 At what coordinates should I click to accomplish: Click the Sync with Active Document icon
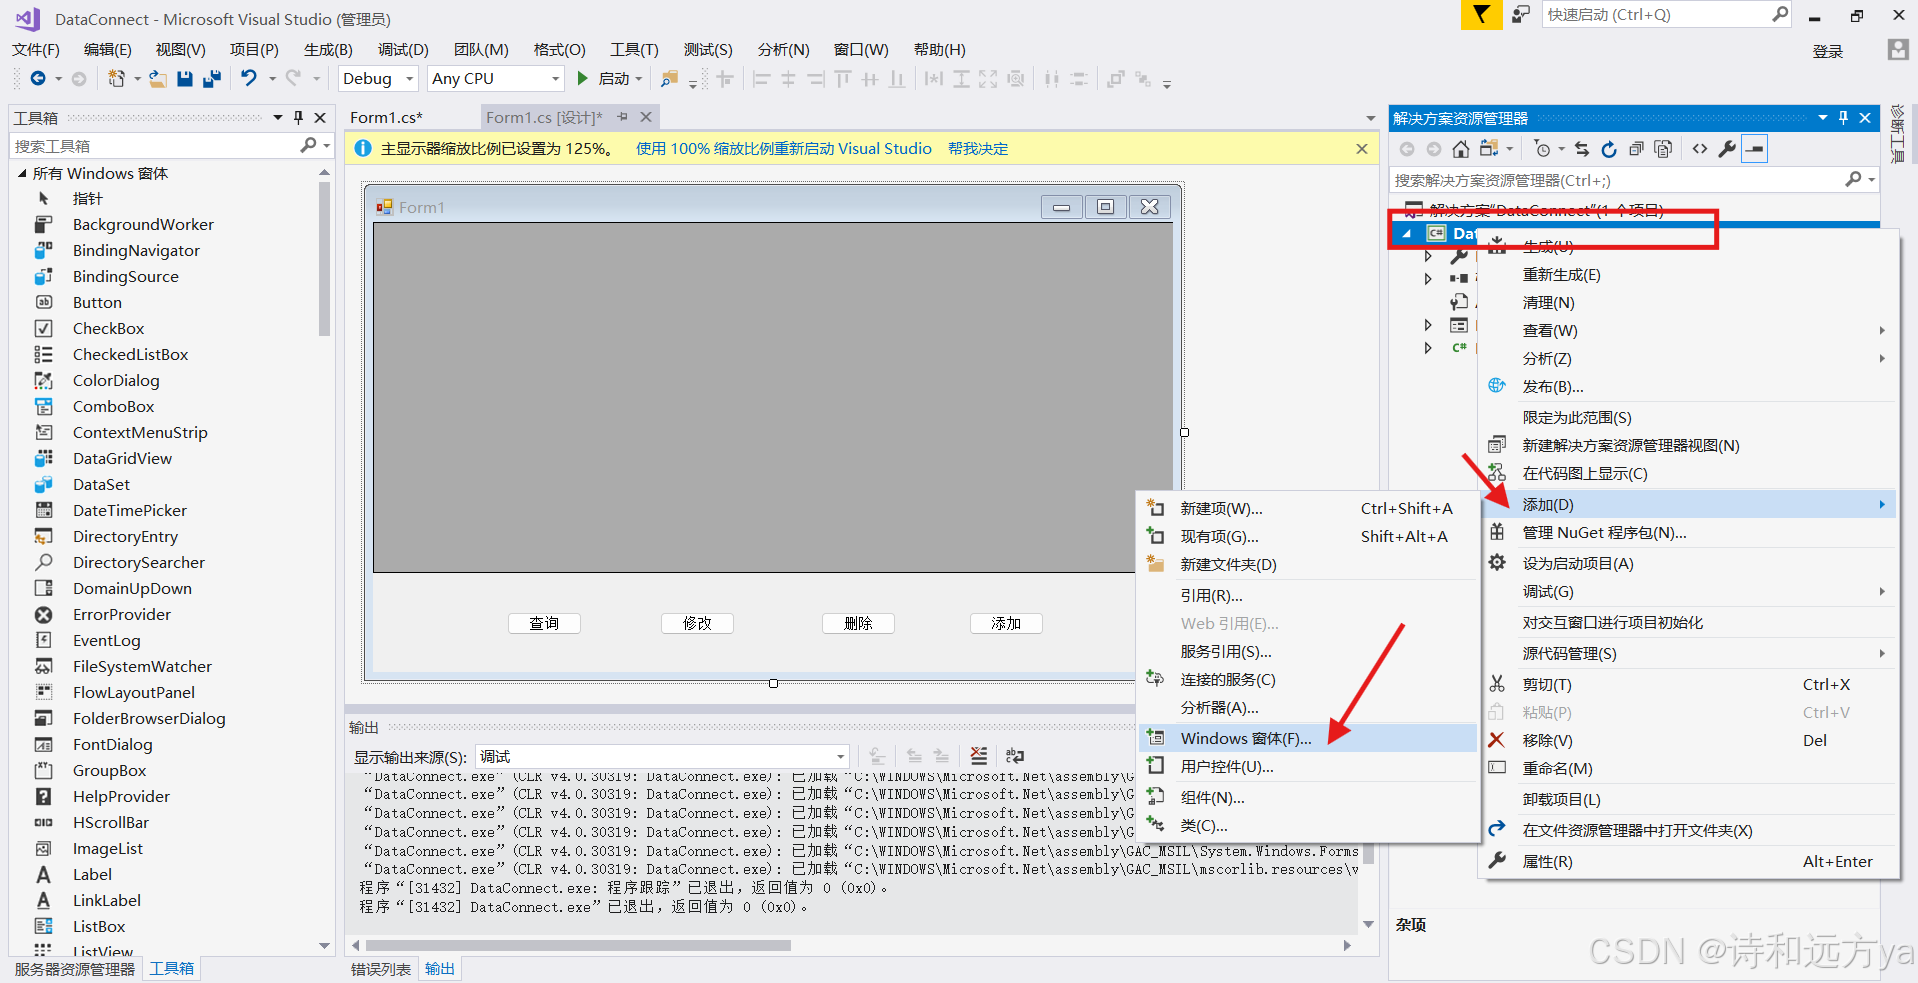click(x=1582, y=149)
